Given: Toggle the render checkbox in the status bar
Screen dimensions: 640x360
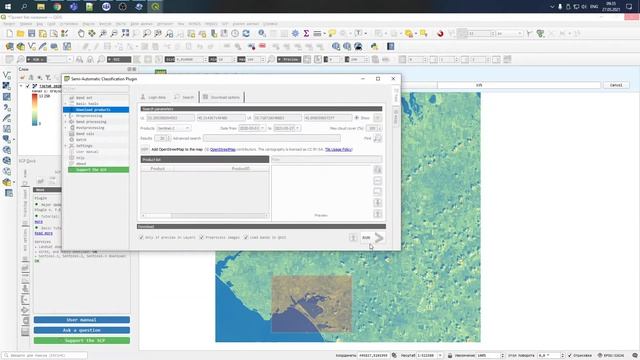Looking at the screenshot, I should 570,356.
